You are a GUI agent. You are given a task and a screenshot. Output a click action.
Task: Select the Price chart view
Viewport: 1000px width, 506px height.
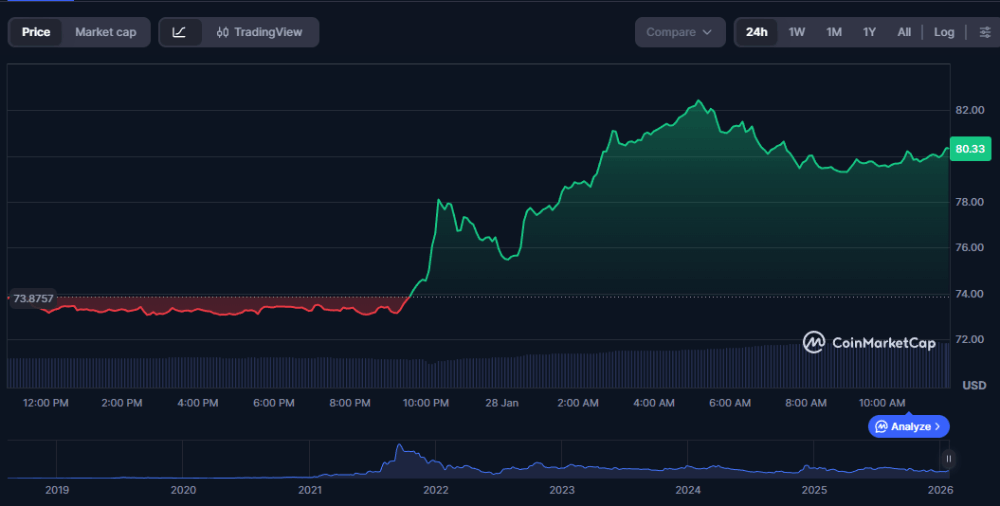click(x=36, y=32)
